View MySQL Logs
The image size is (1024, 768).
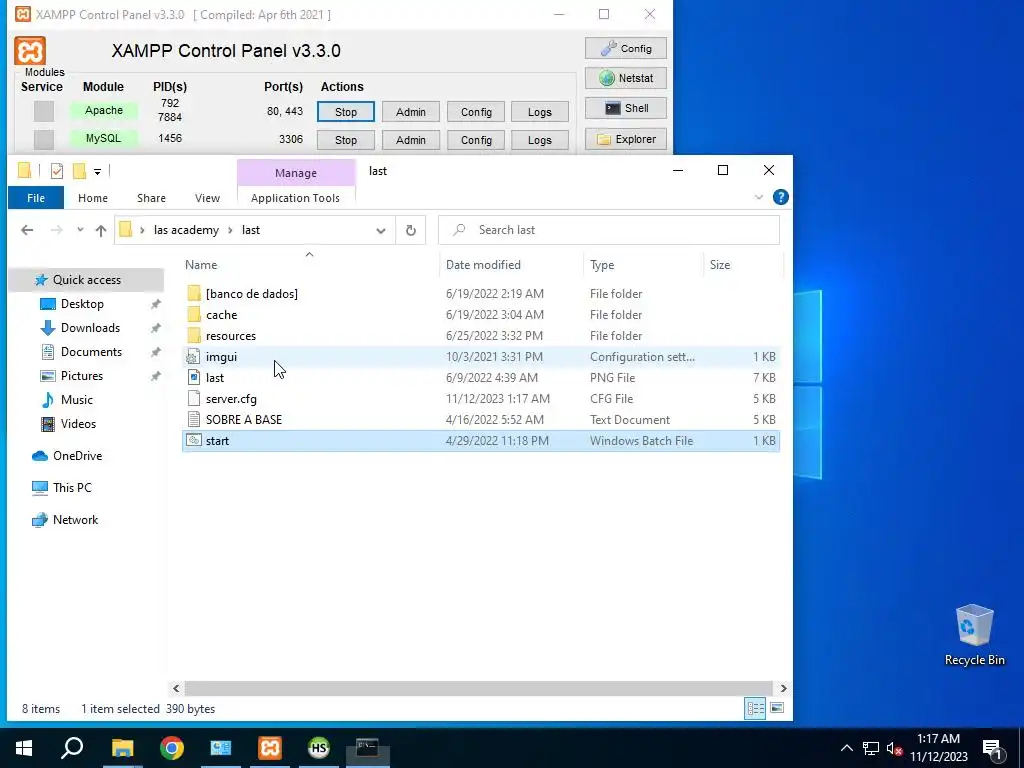539,140
